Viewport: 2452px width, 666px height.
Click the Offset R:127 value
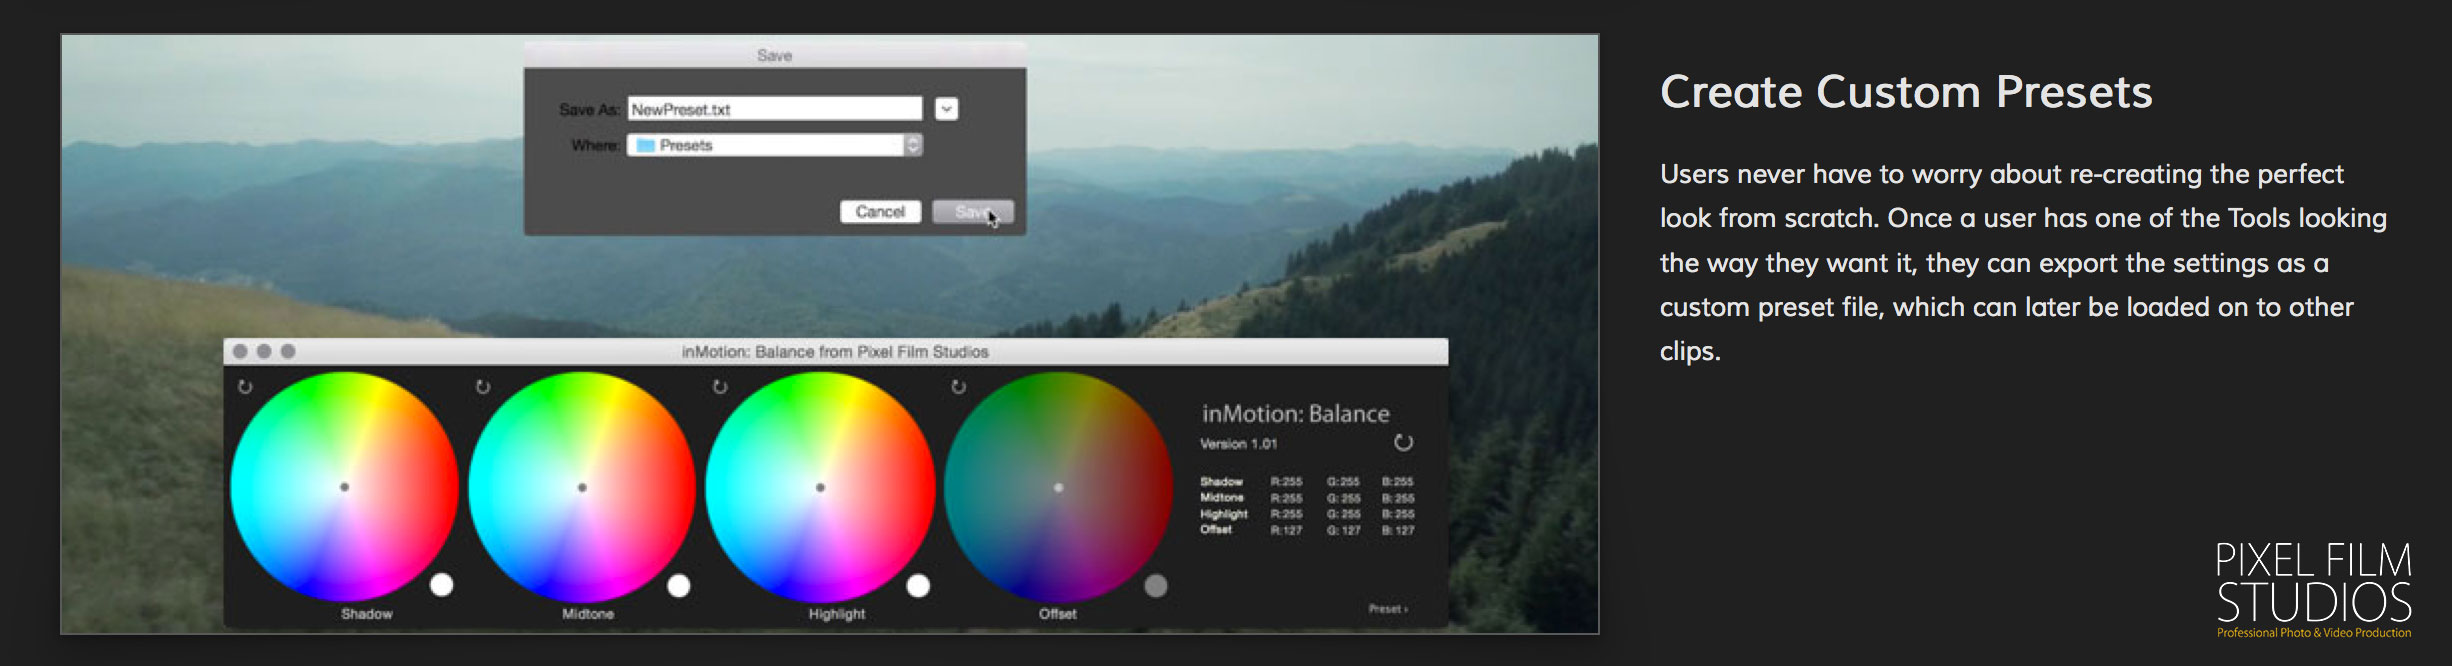[x=1286, y=530]
